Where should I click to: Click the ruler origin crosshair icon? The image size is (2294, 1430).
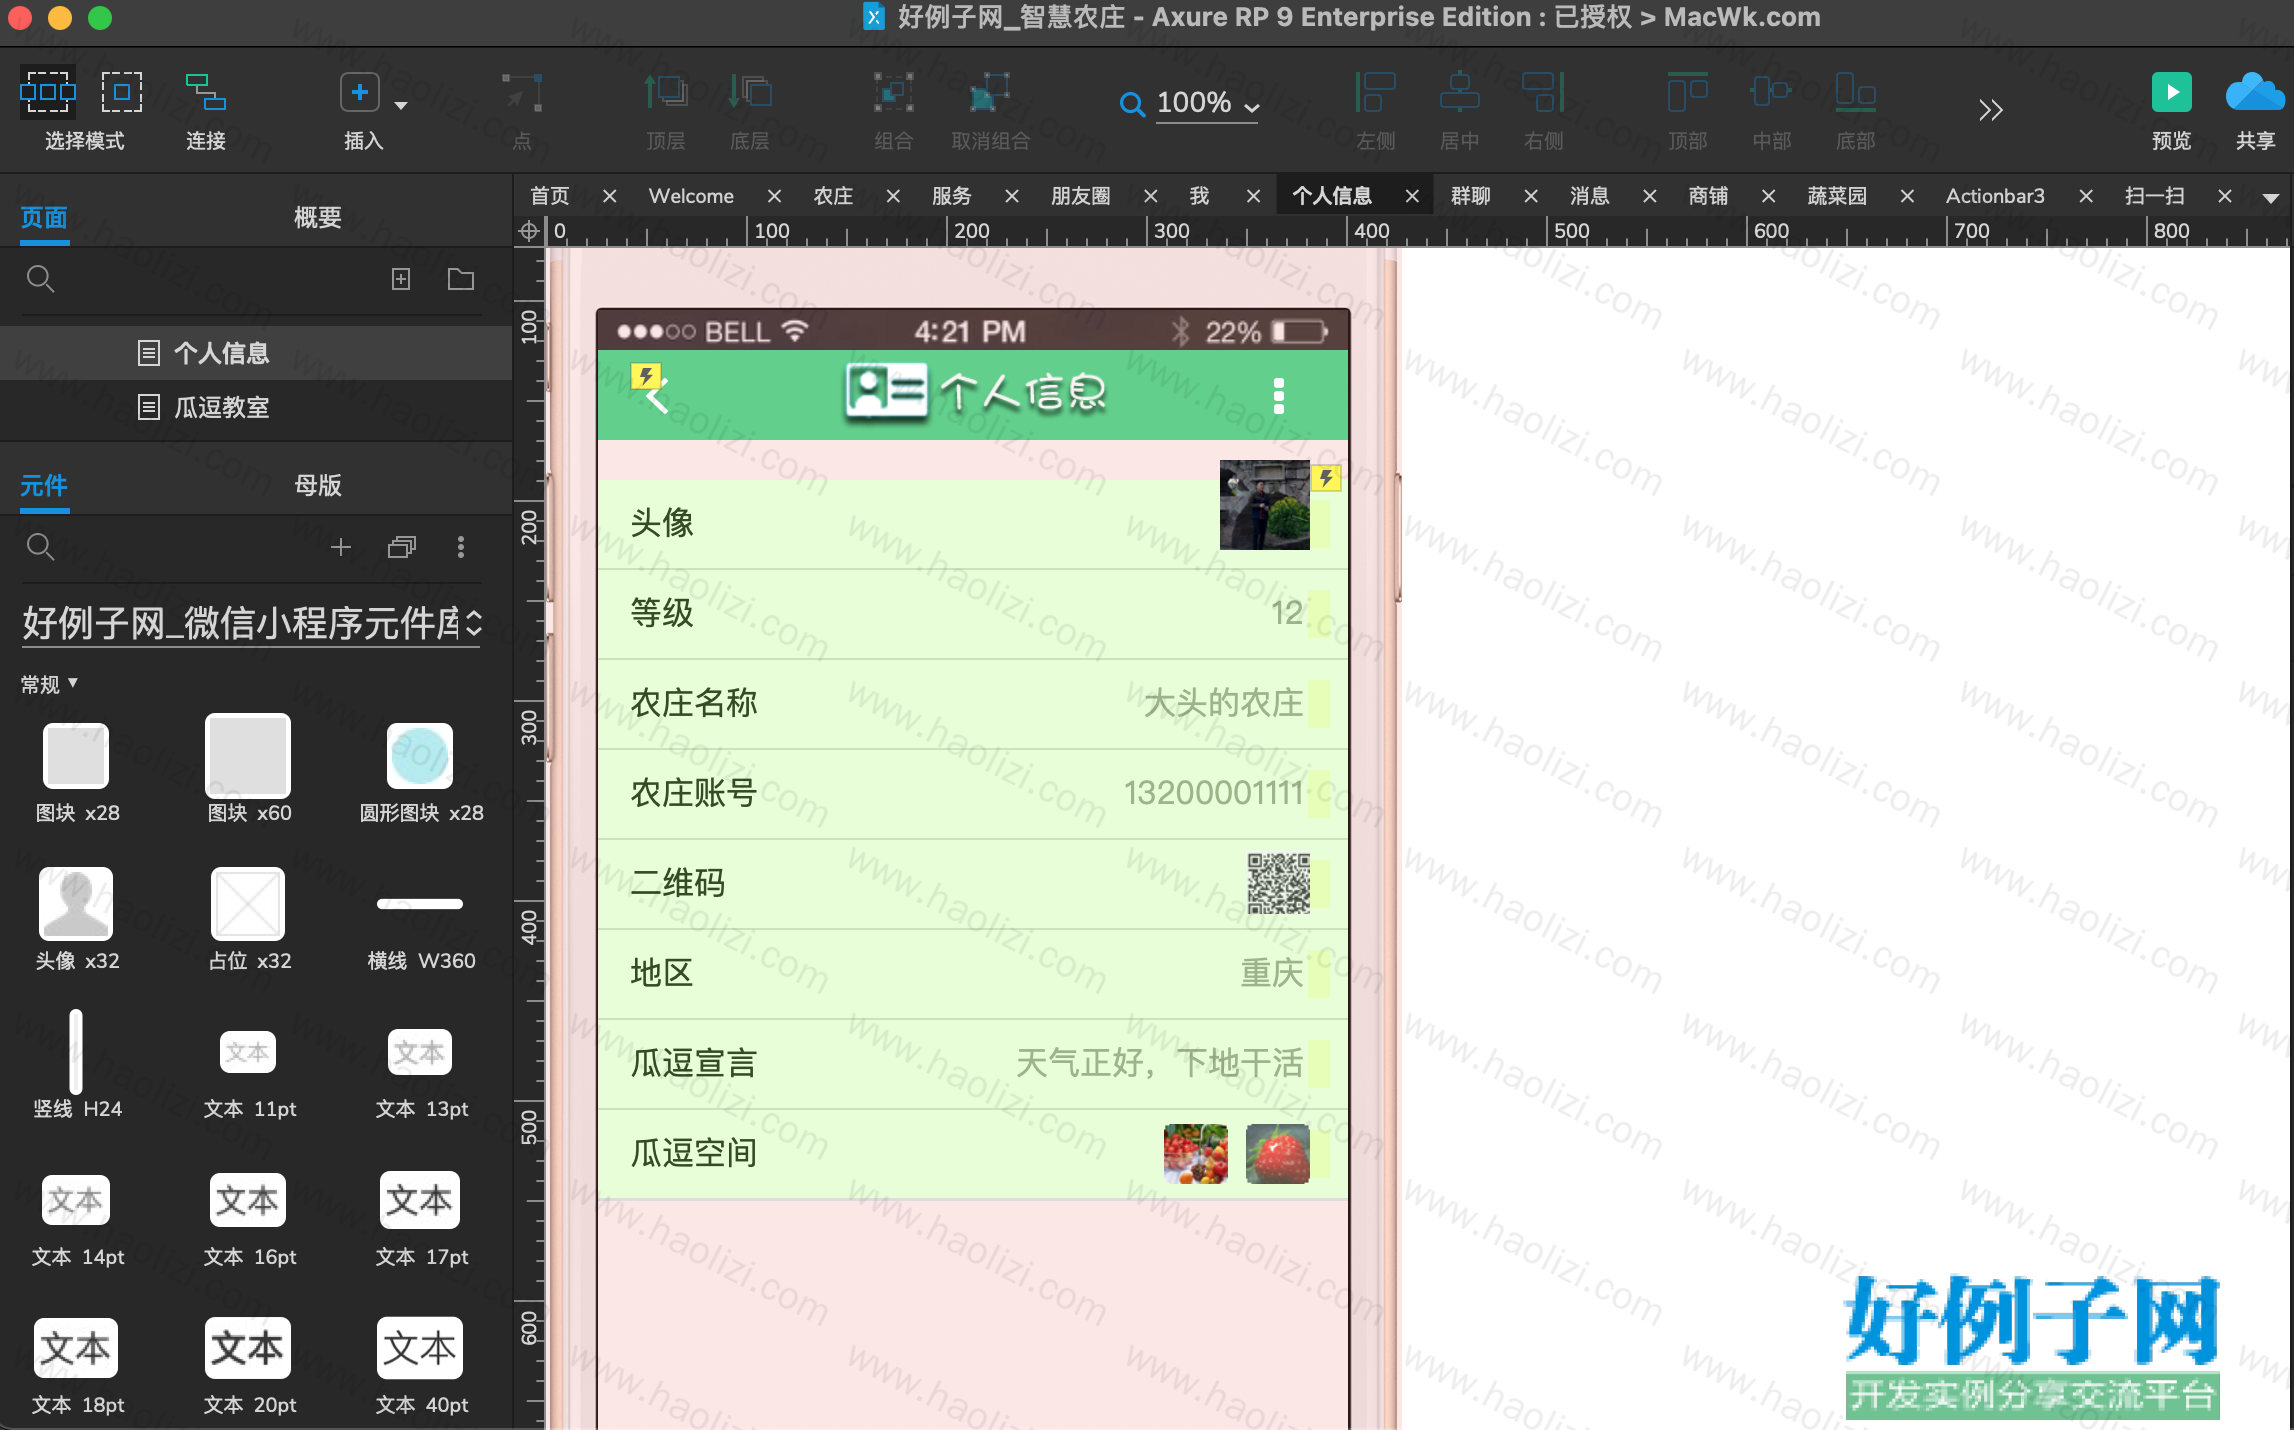529,232
